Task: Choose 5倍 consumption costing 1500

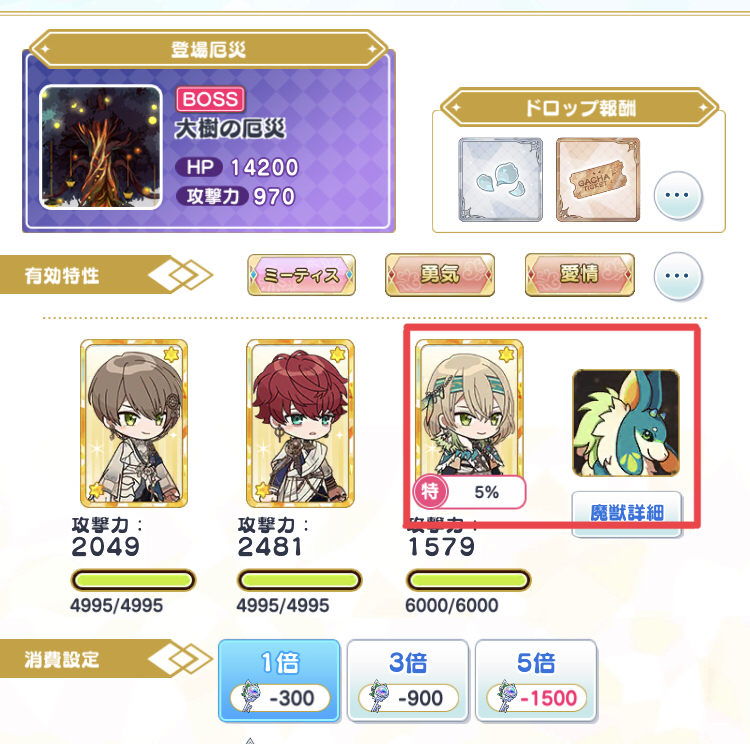Action: 536,680
